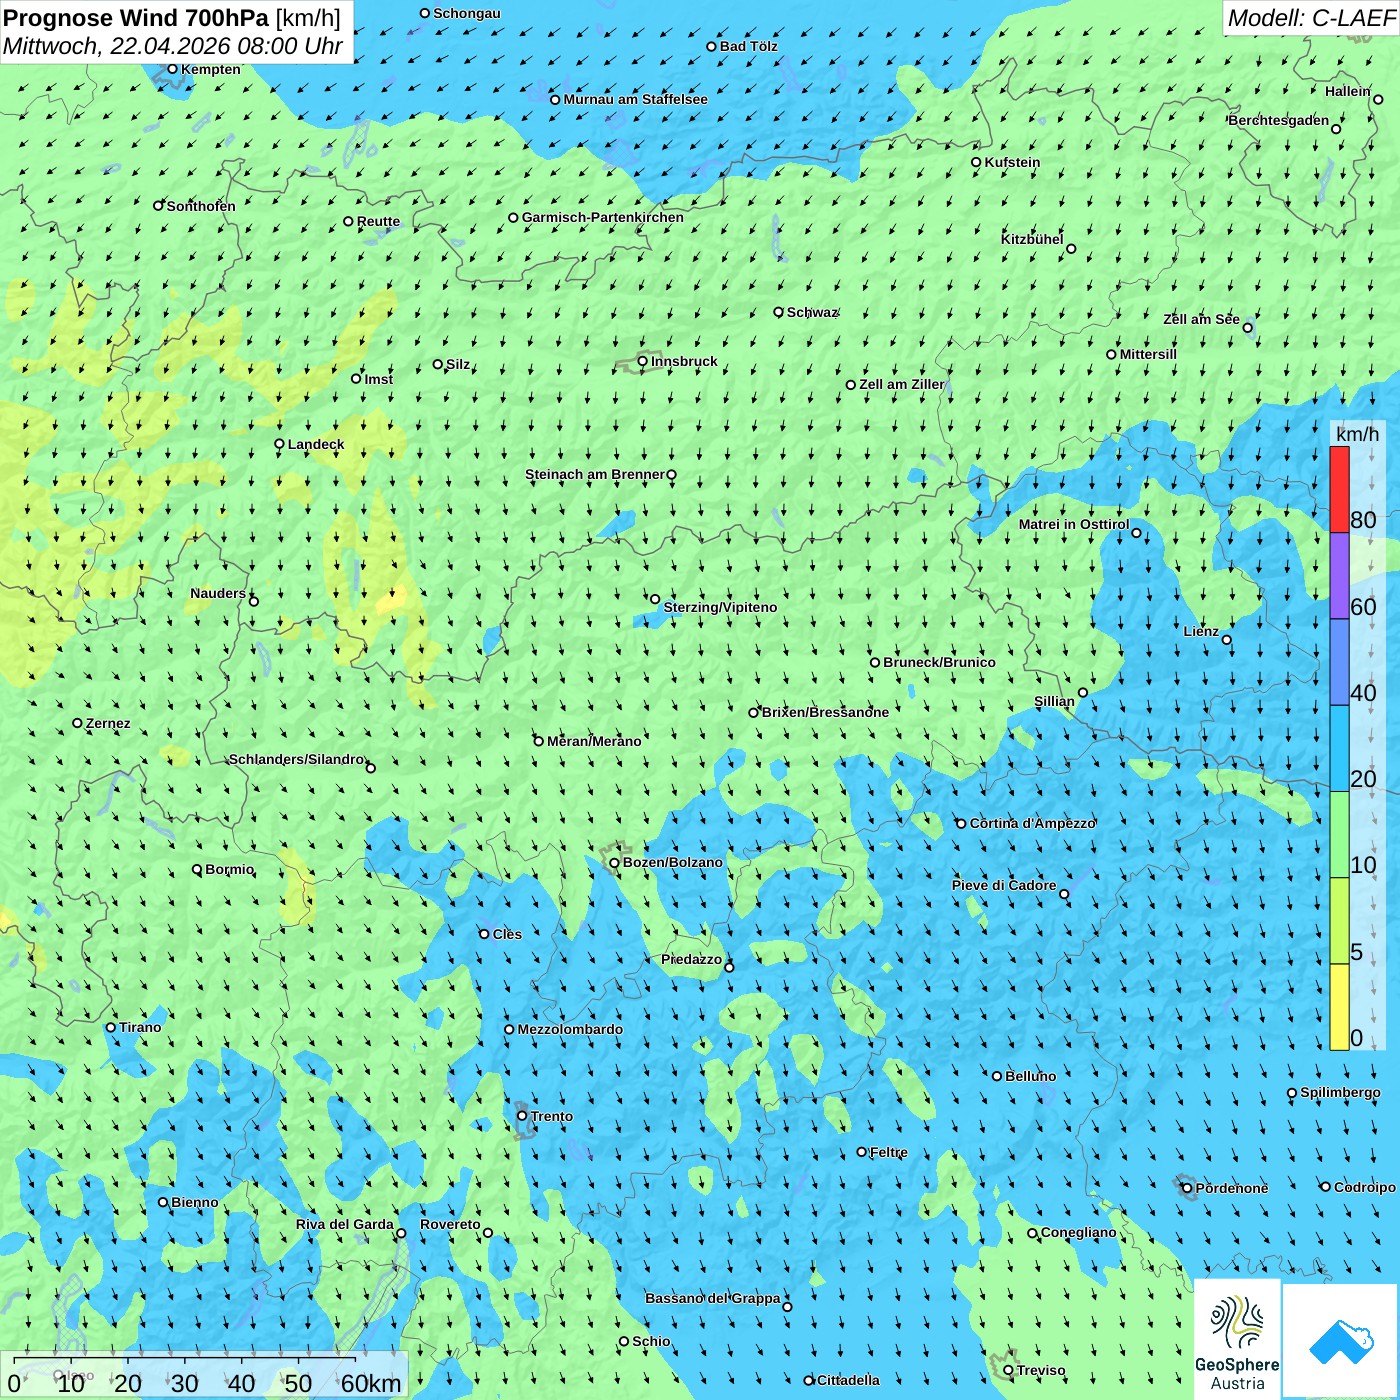Screen dimensions: 1400x1400
Task: Click the Zell am See marker
Action: pyautogui.click(x=1247, y=328)
